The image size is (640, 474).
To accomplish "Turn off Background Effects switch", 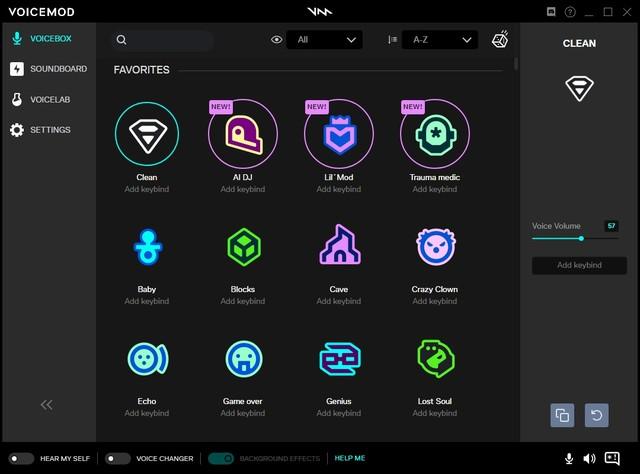I will click(221, 458).
